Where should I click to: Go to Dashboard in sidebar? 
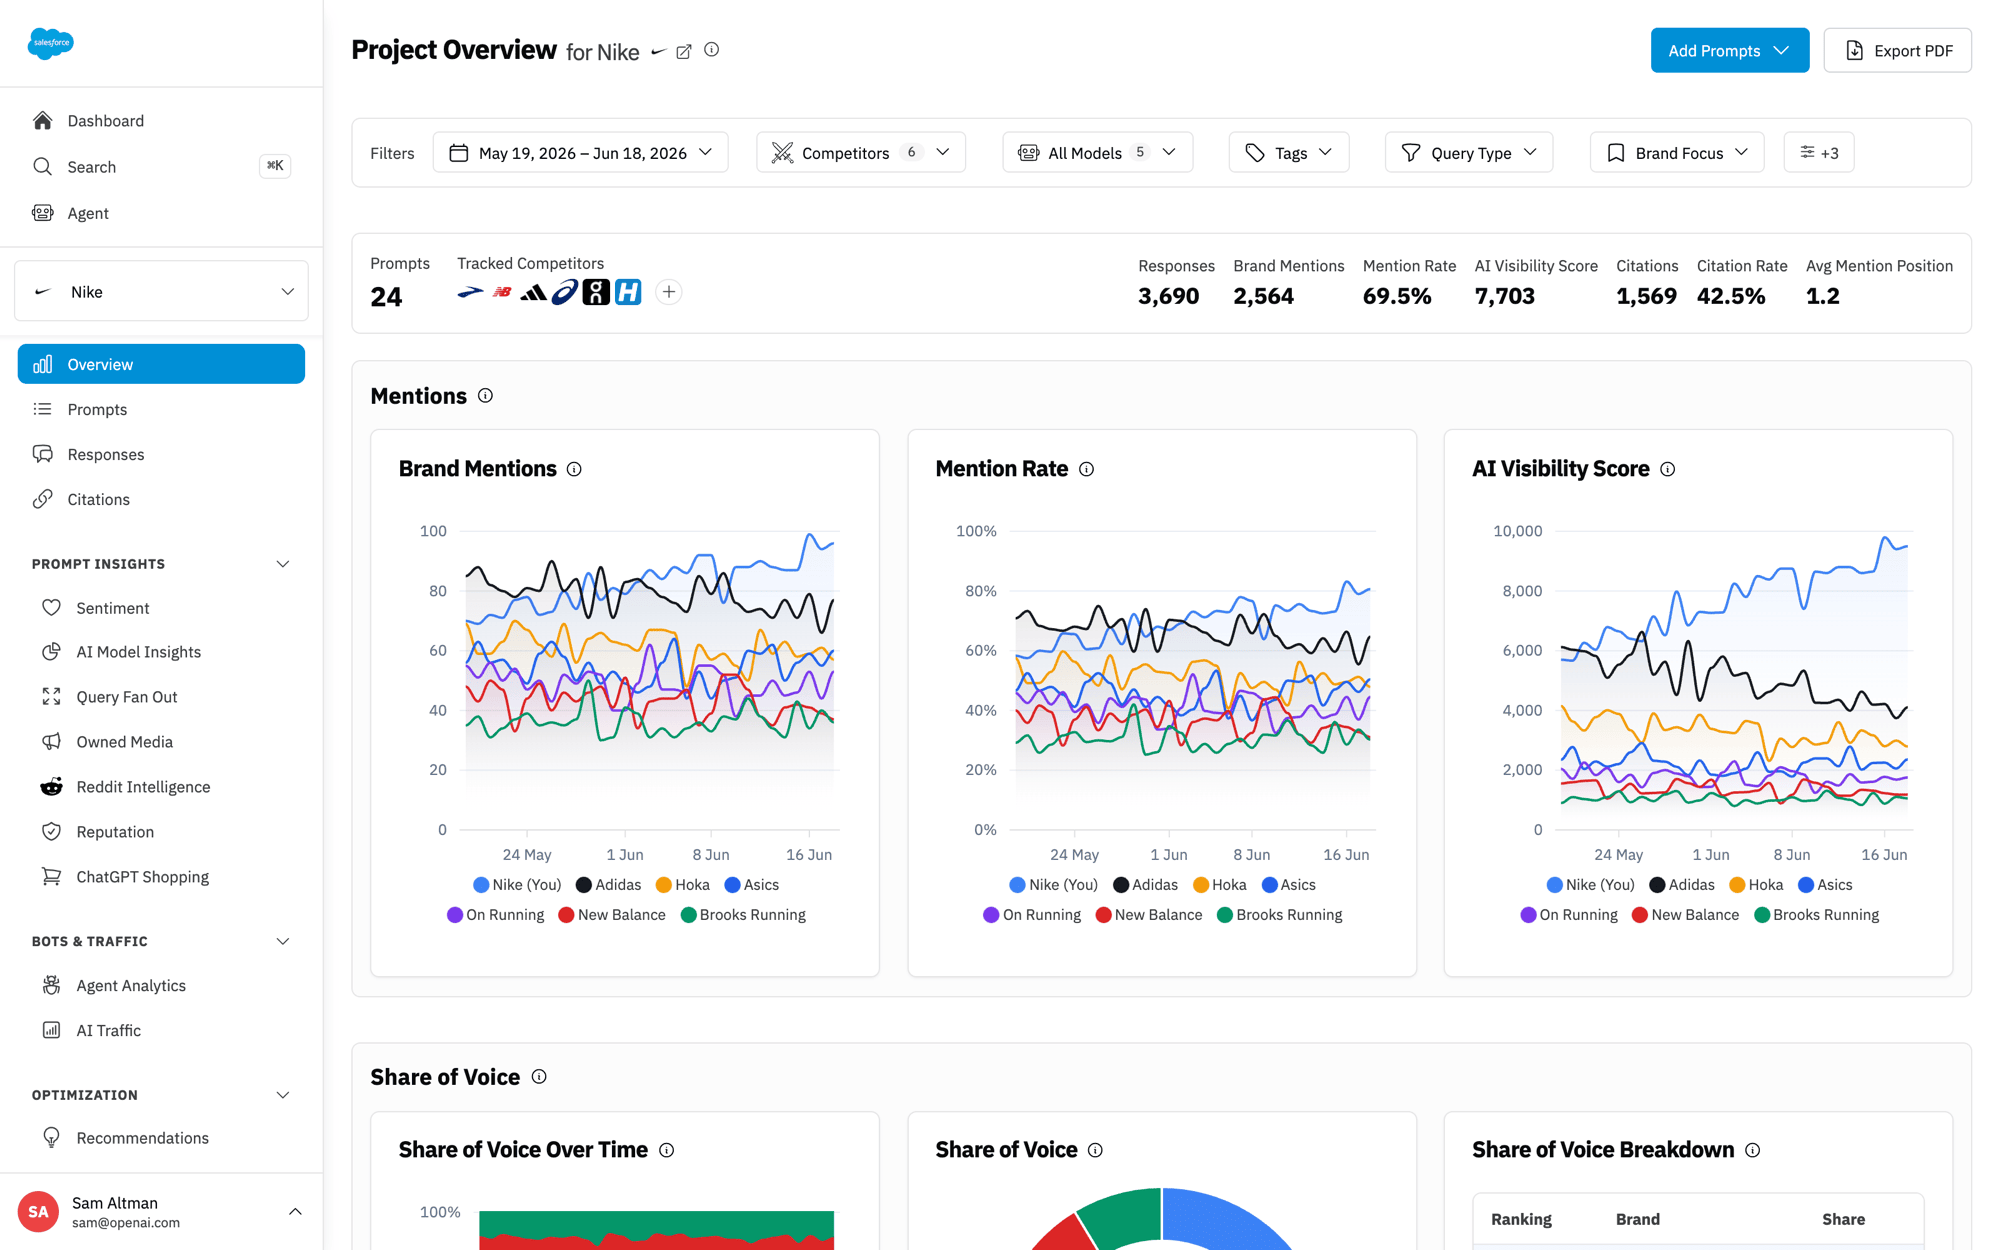(x=161, y=121)
